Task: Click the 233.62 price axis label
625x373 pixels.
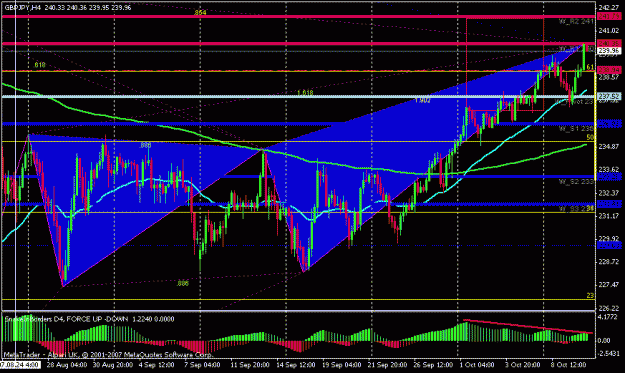Action: 609,169
